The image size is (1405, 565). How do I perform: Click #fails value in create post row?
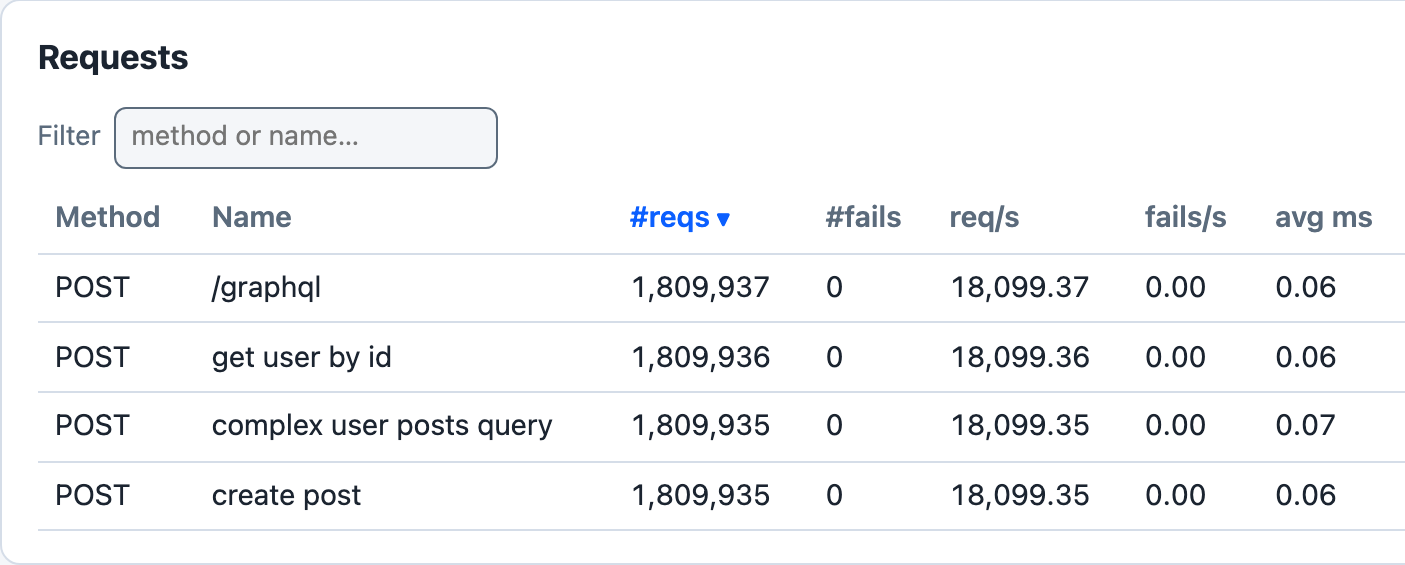click(x=835, y=495)
